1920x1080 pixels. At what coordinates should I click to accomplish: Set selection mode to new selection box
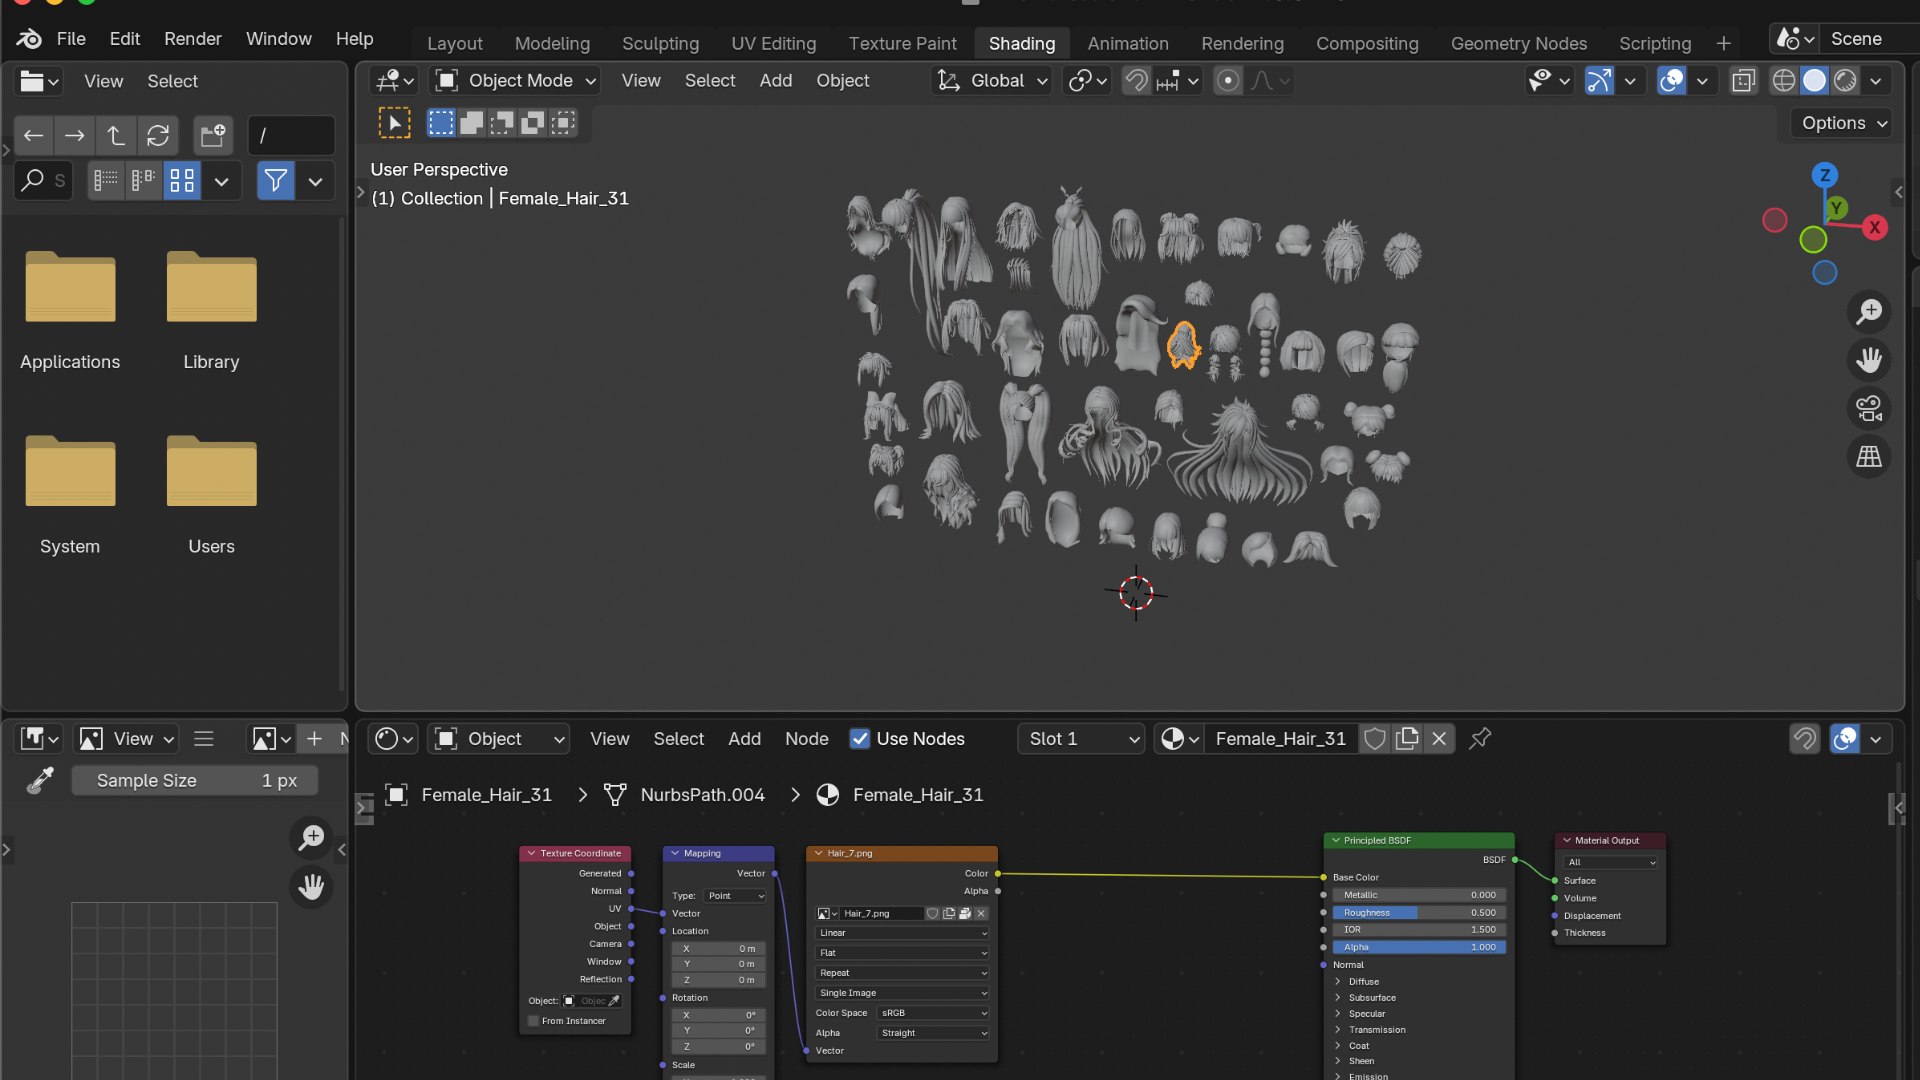pyautogui.click(x=441, y=123)
